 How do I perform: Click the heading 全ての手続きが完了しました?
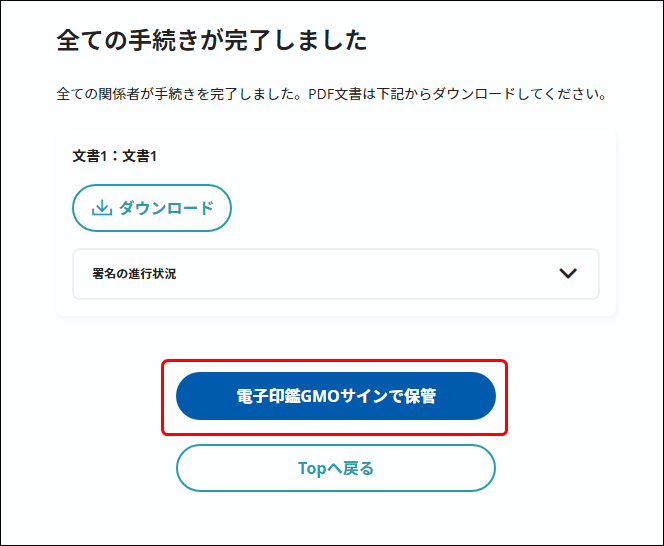pyautogui.click(x=212, y=40)
